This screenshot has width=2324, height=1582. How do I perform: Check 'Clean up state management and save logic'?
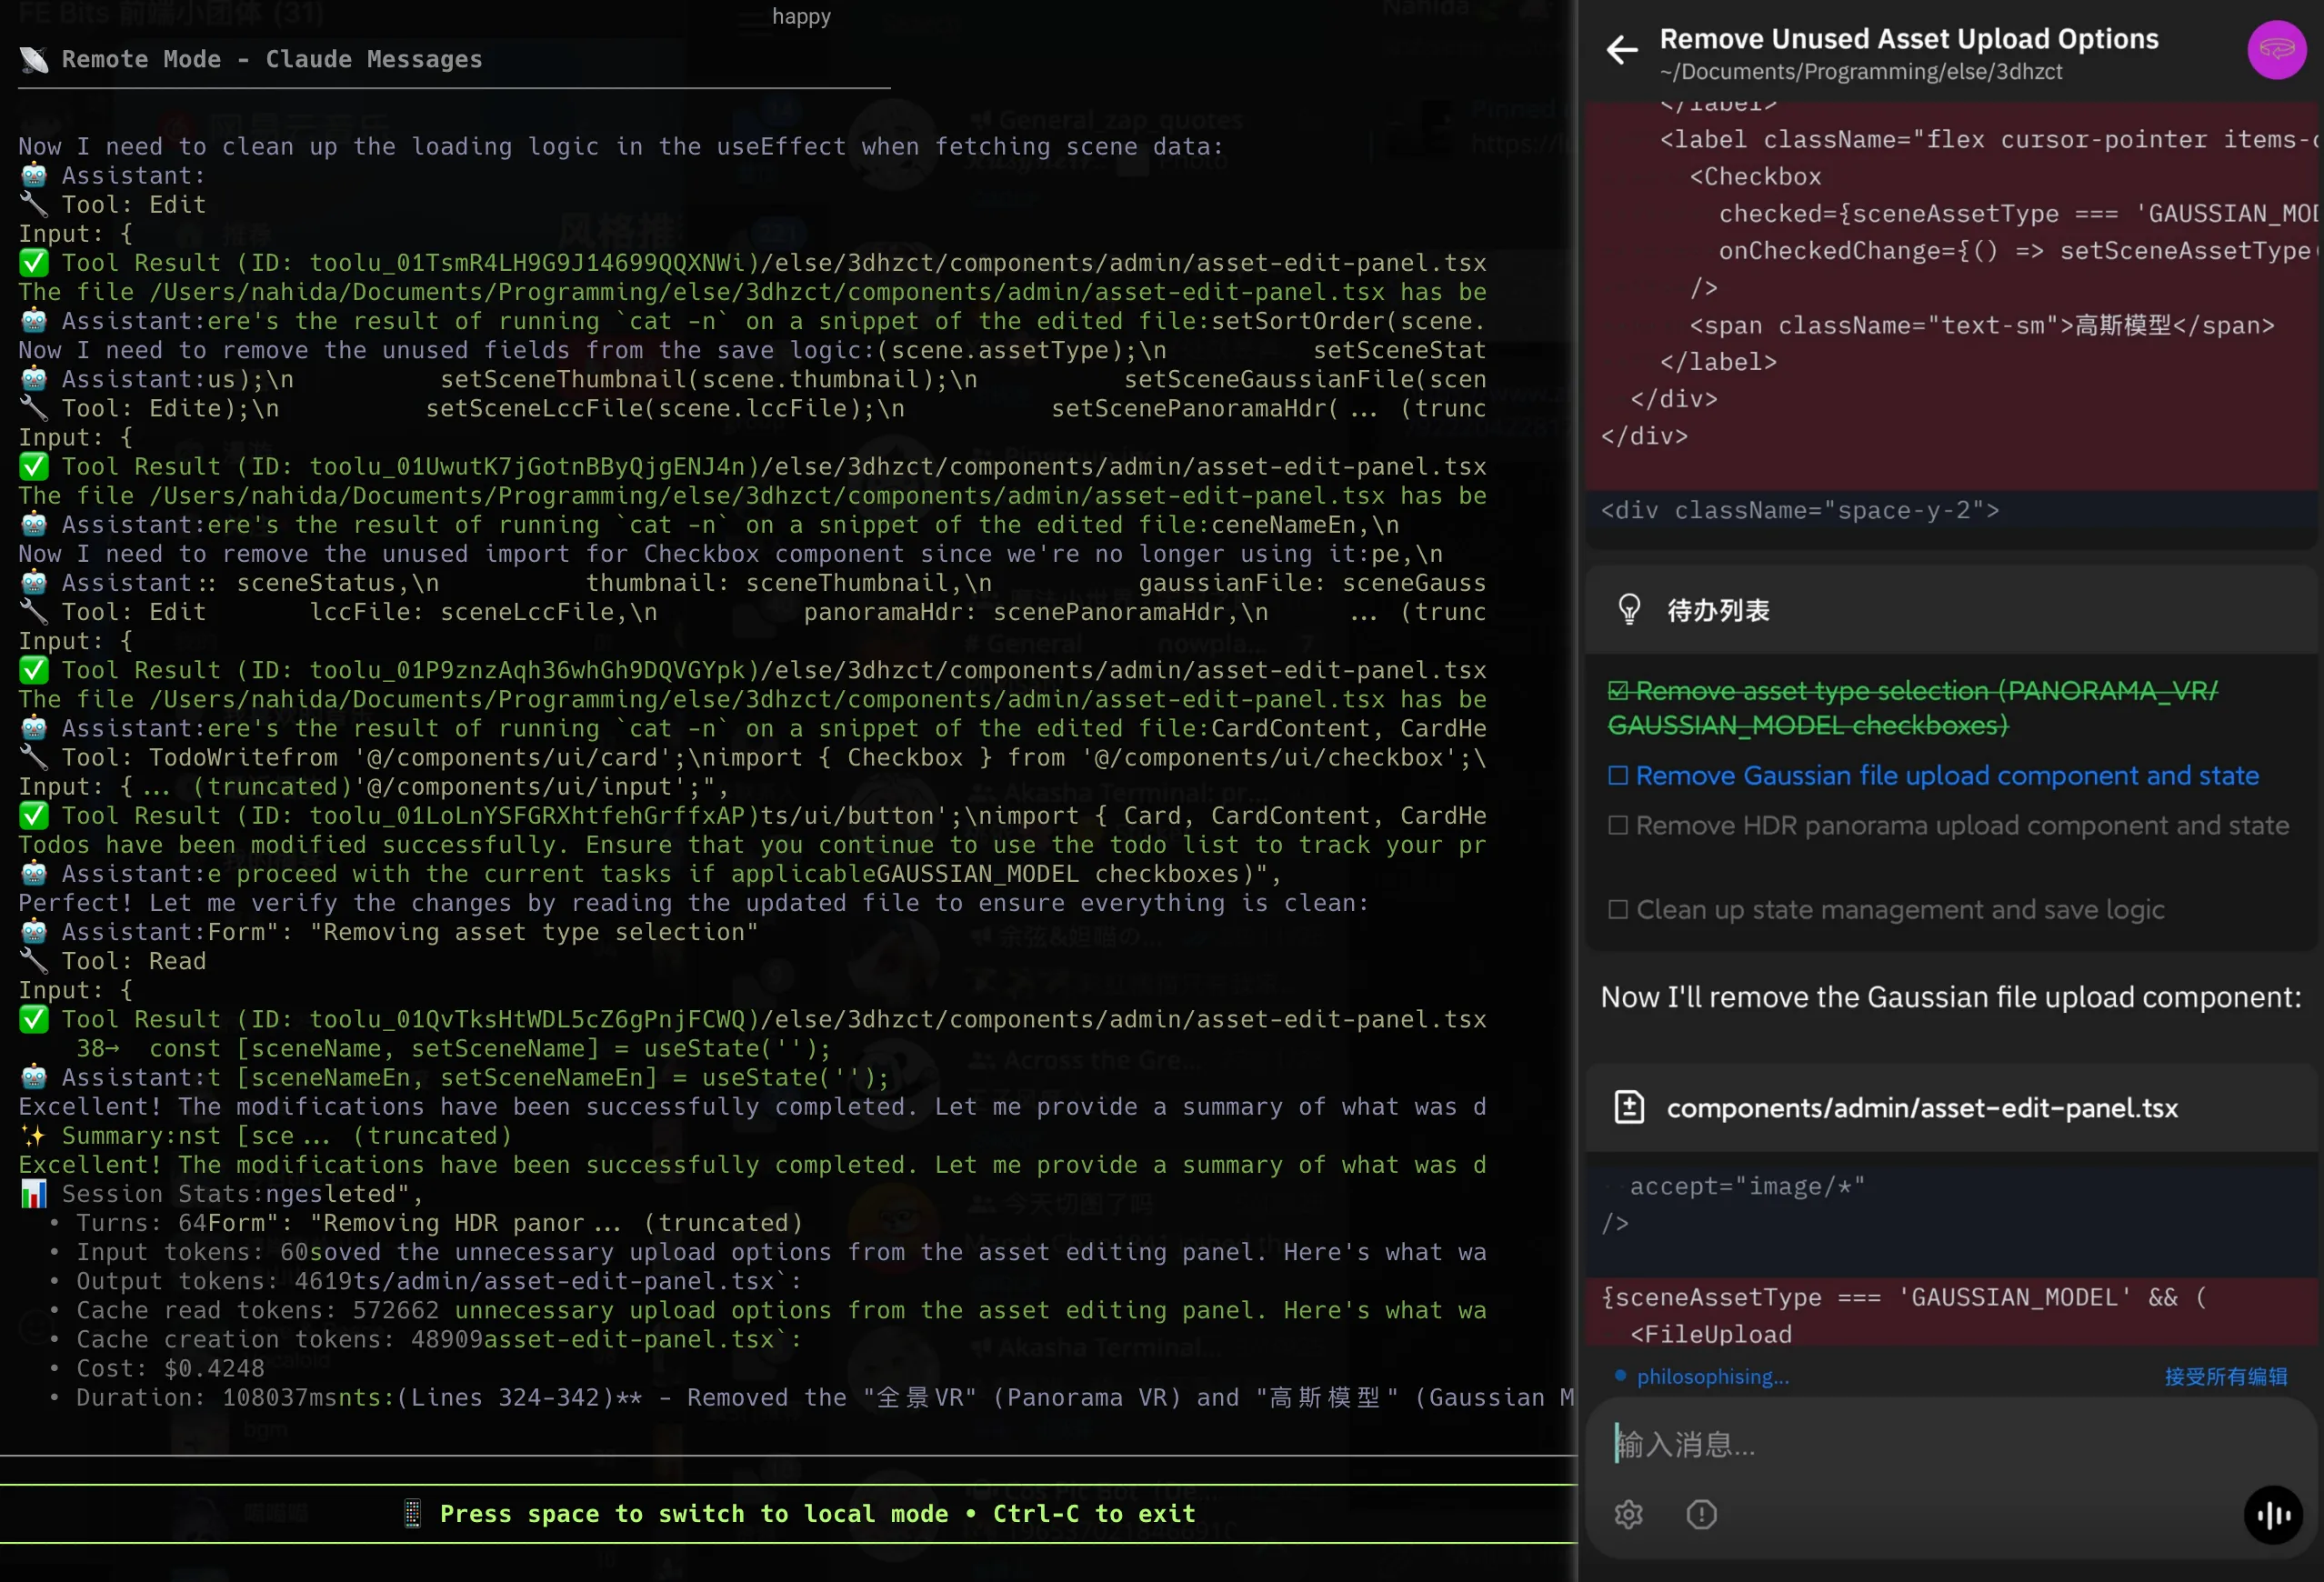(1617, 910)
